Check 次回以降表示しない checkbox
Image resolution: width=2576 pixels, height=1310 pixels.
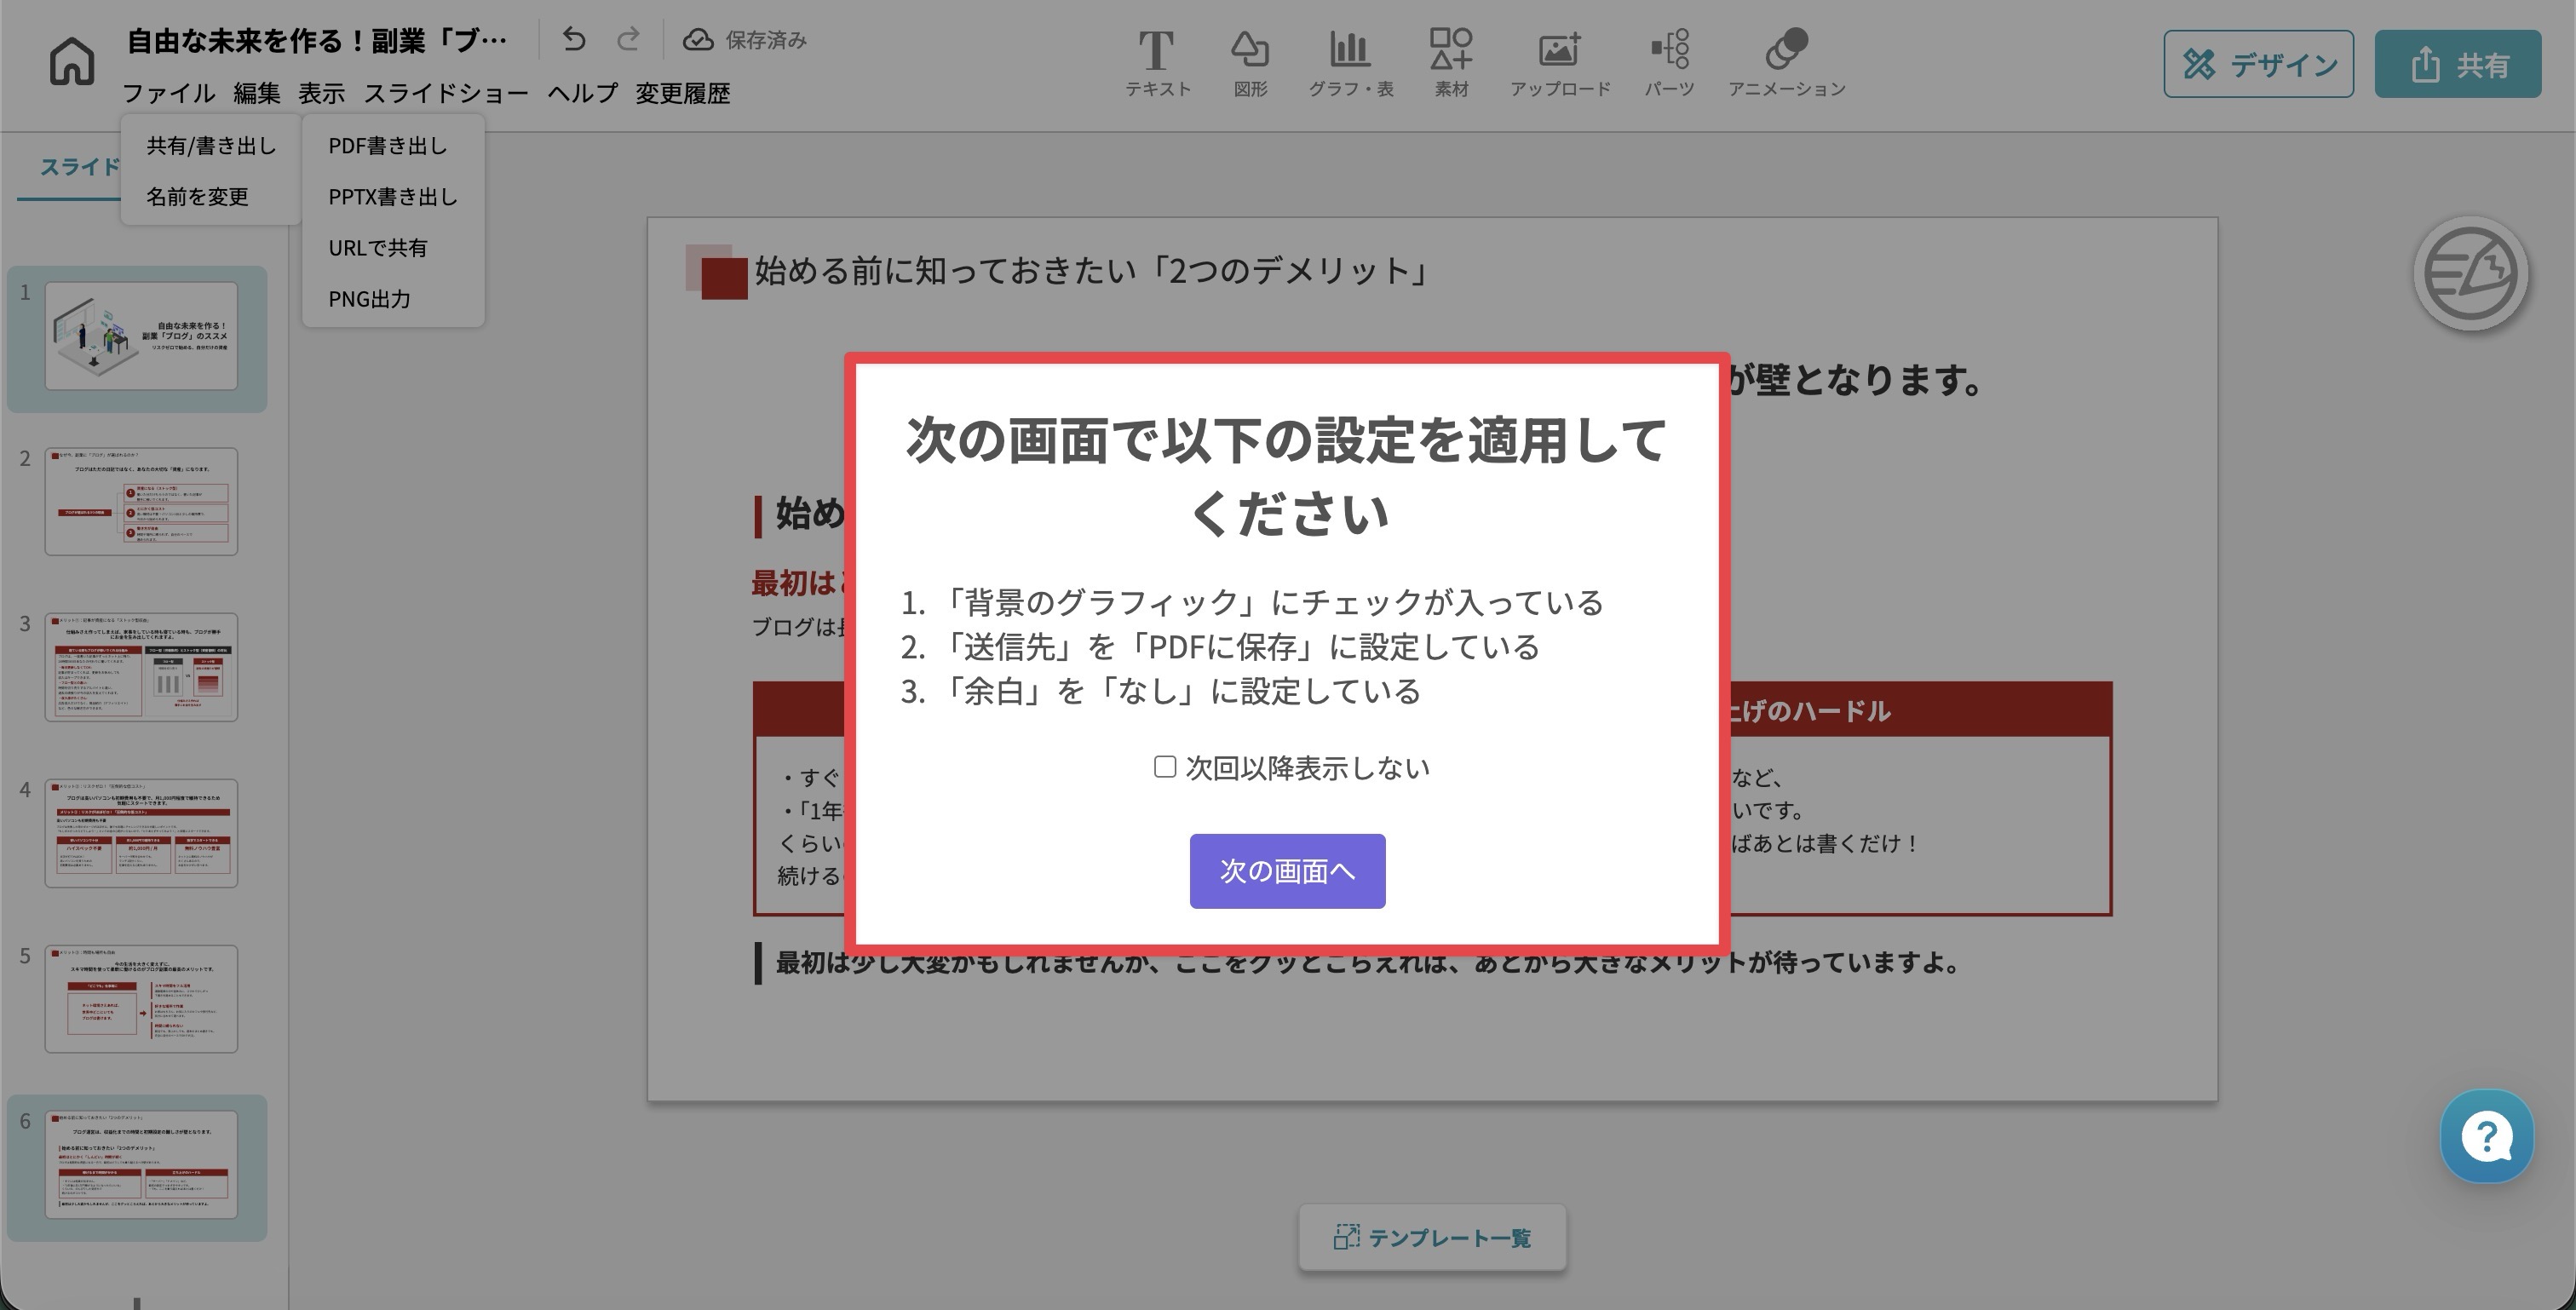[x=1164, y=767]
